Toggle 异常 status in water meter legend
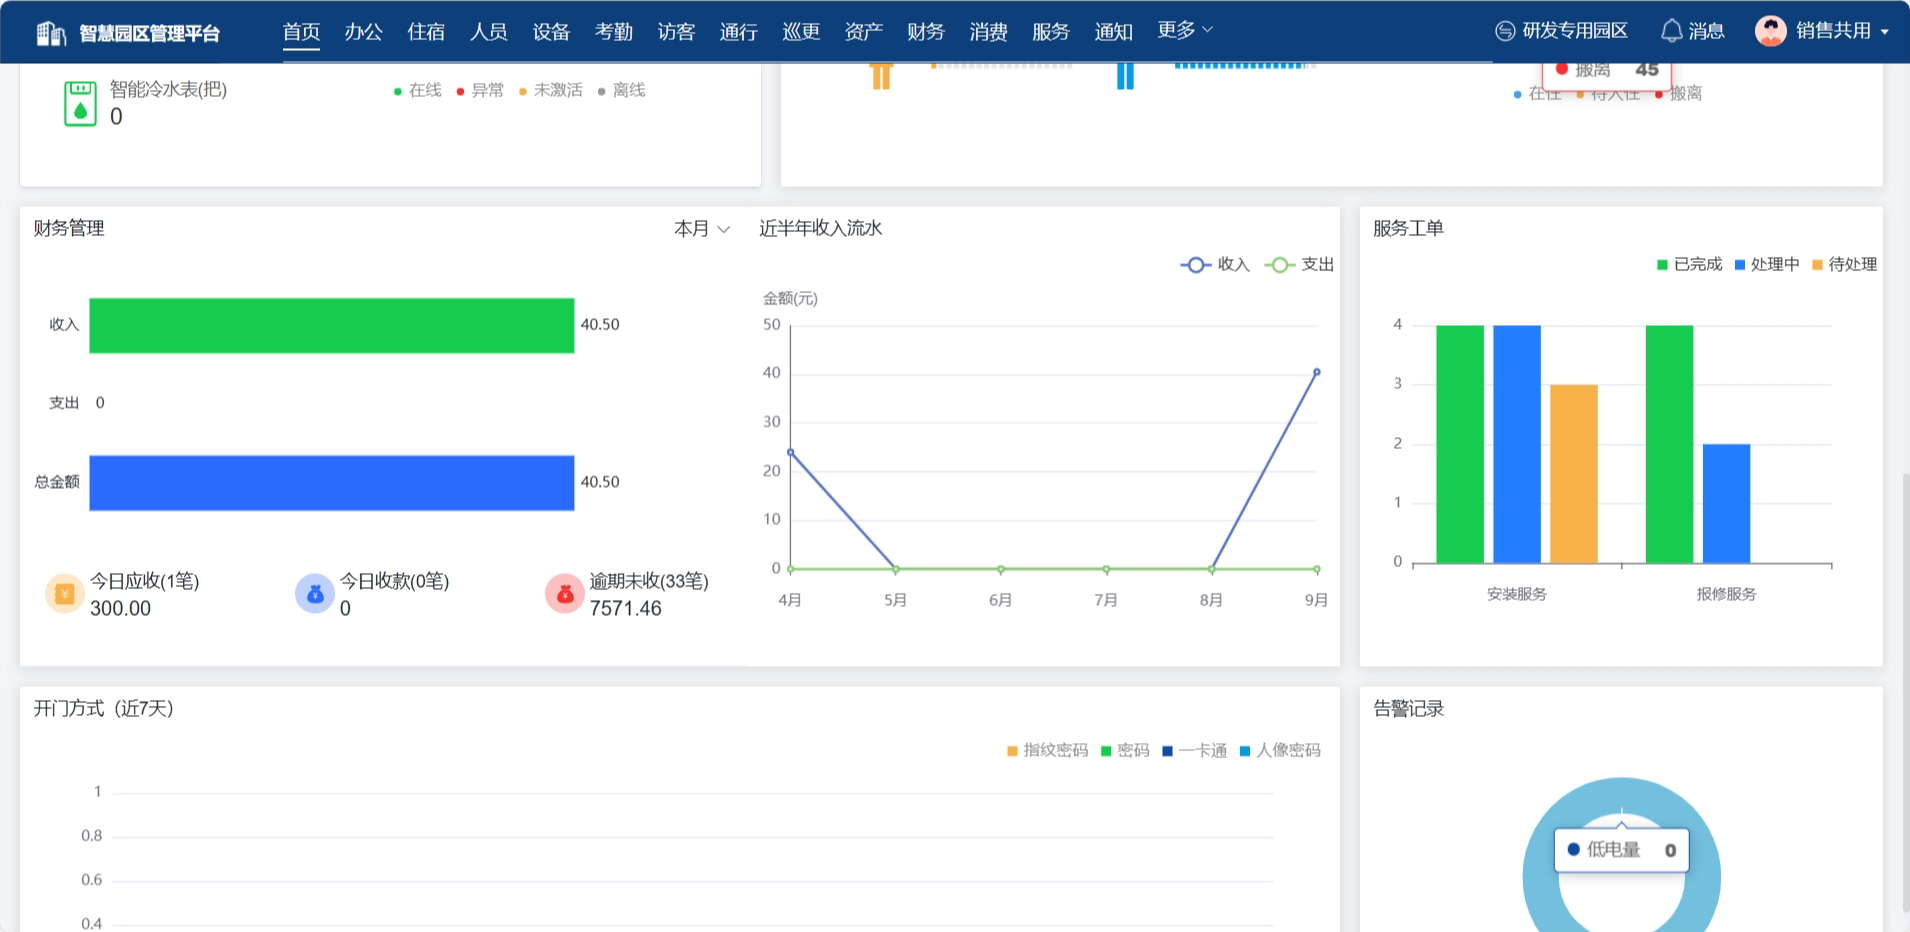The width and height of the screenshot is (1910, 932). pyautogui.click(x=480, y=91)
